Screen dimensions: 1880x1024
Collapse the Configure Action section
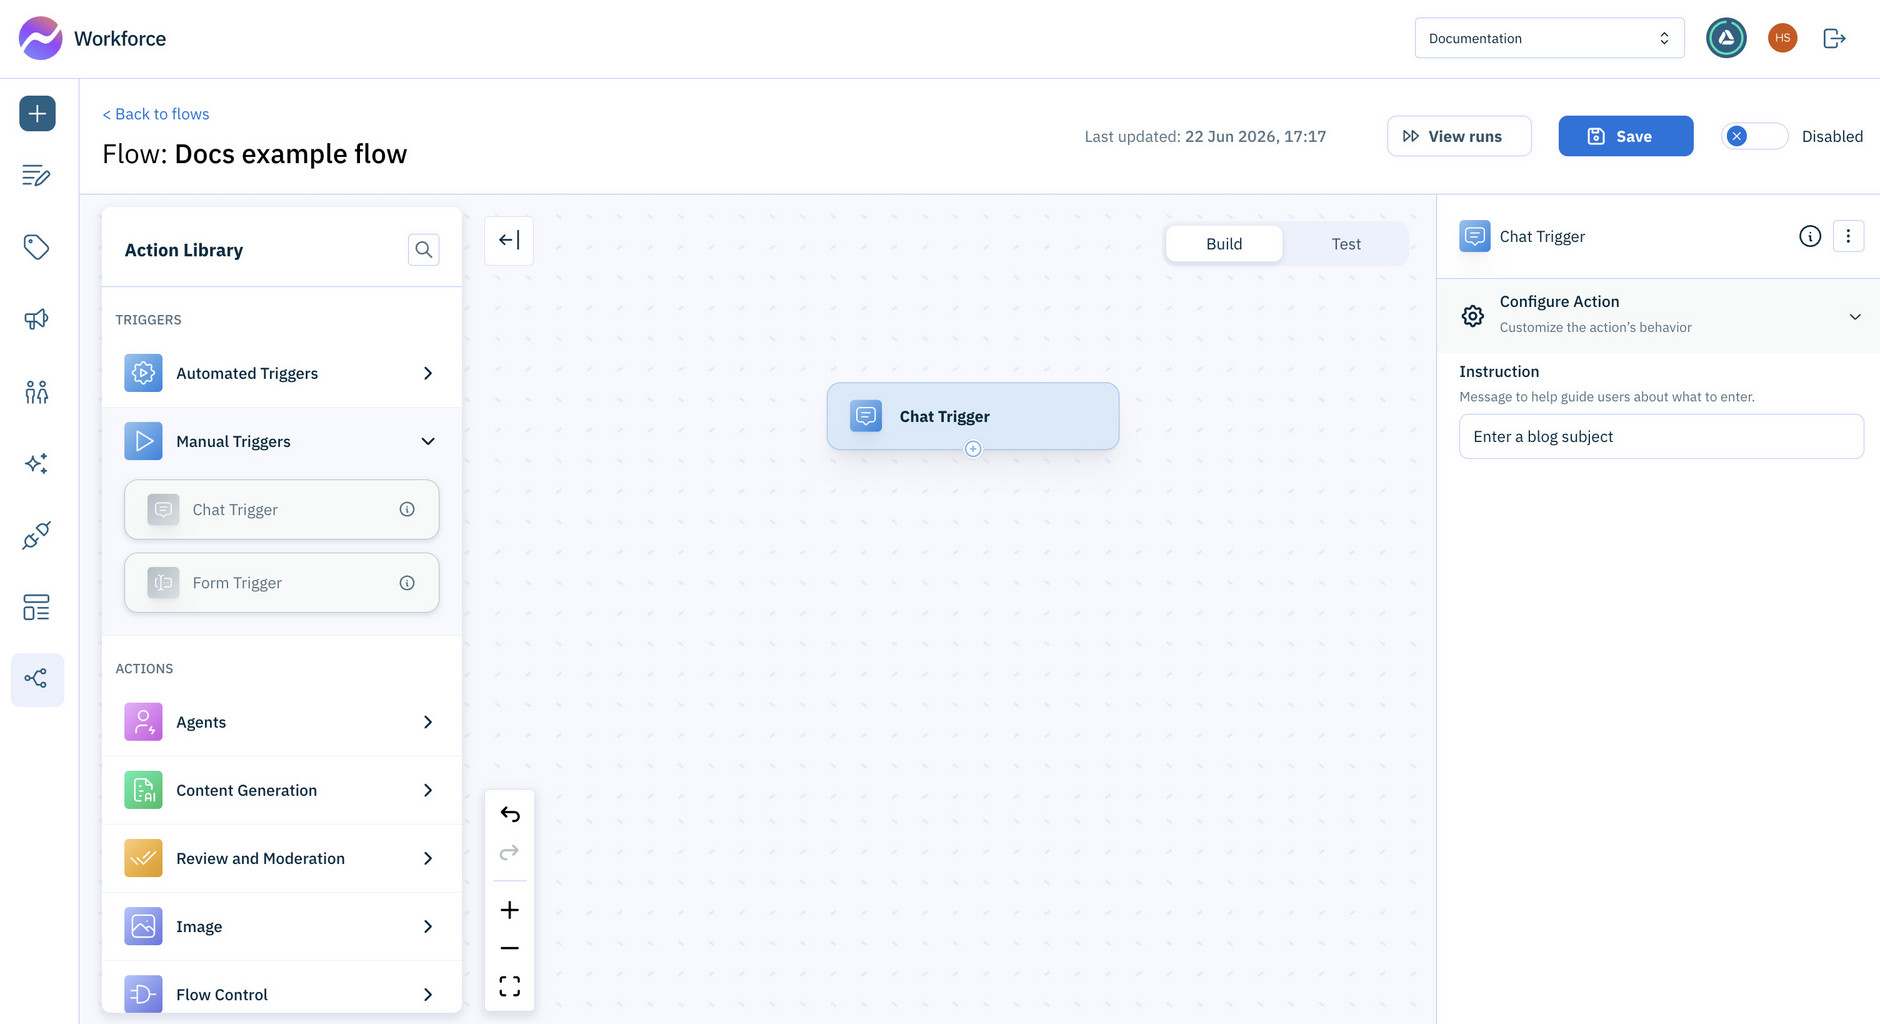coord(1659,315)
